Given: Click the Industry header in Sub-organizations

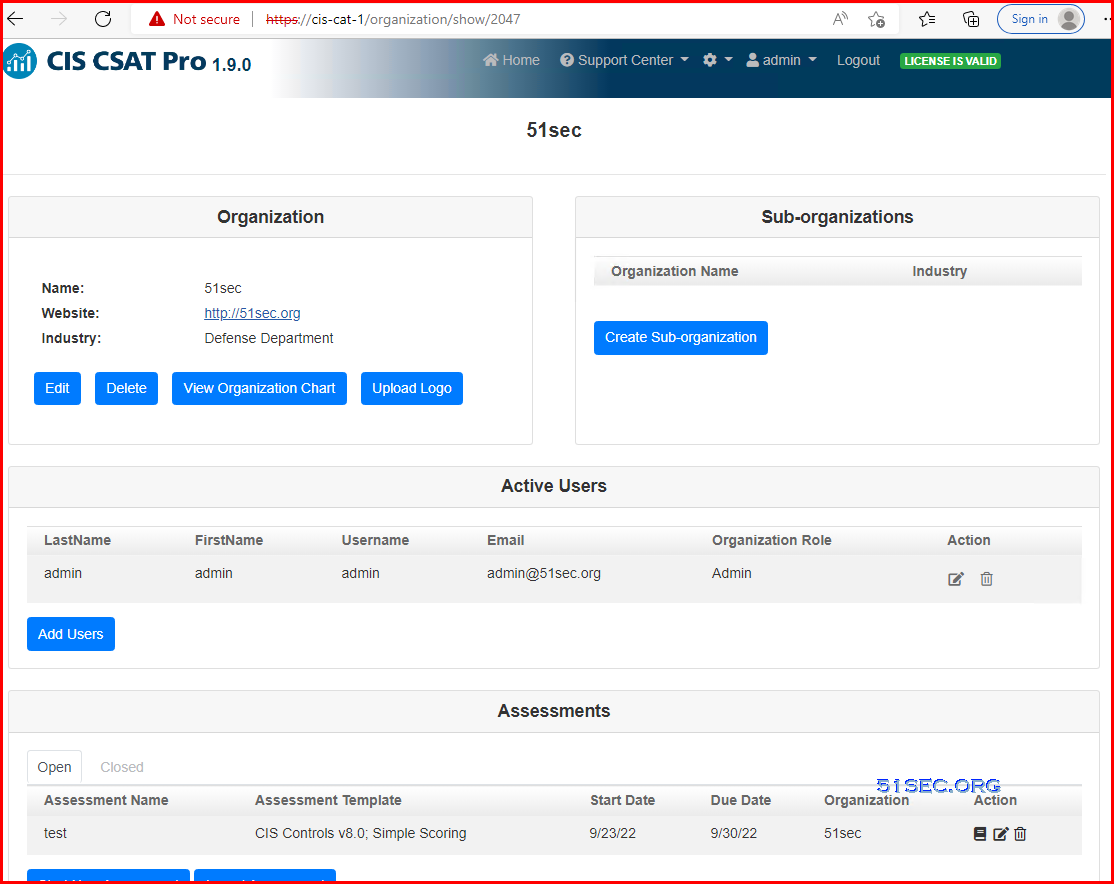Looking at the screenshot, I should coord(940,271).
